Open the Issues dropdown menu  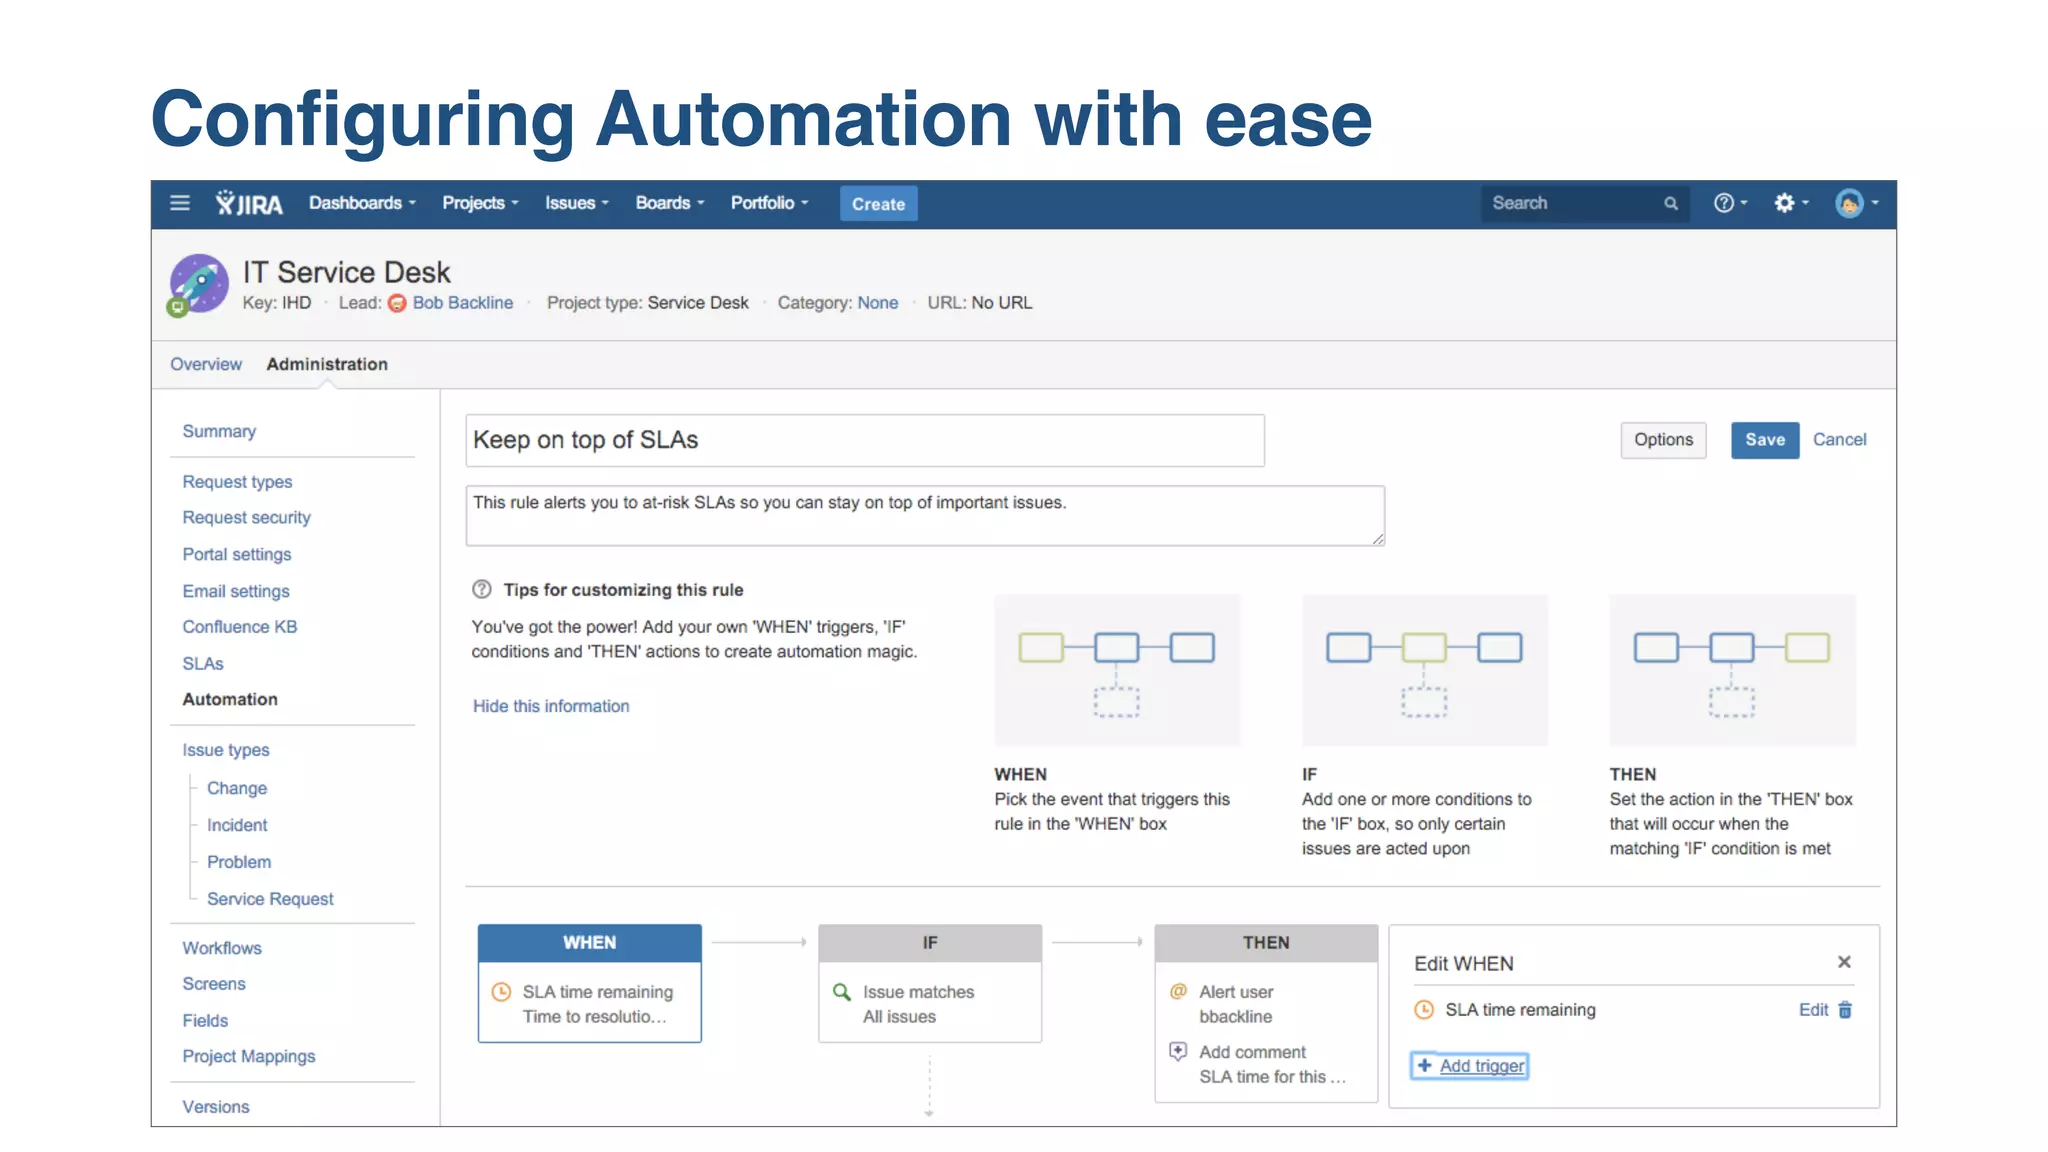[576, 203]
